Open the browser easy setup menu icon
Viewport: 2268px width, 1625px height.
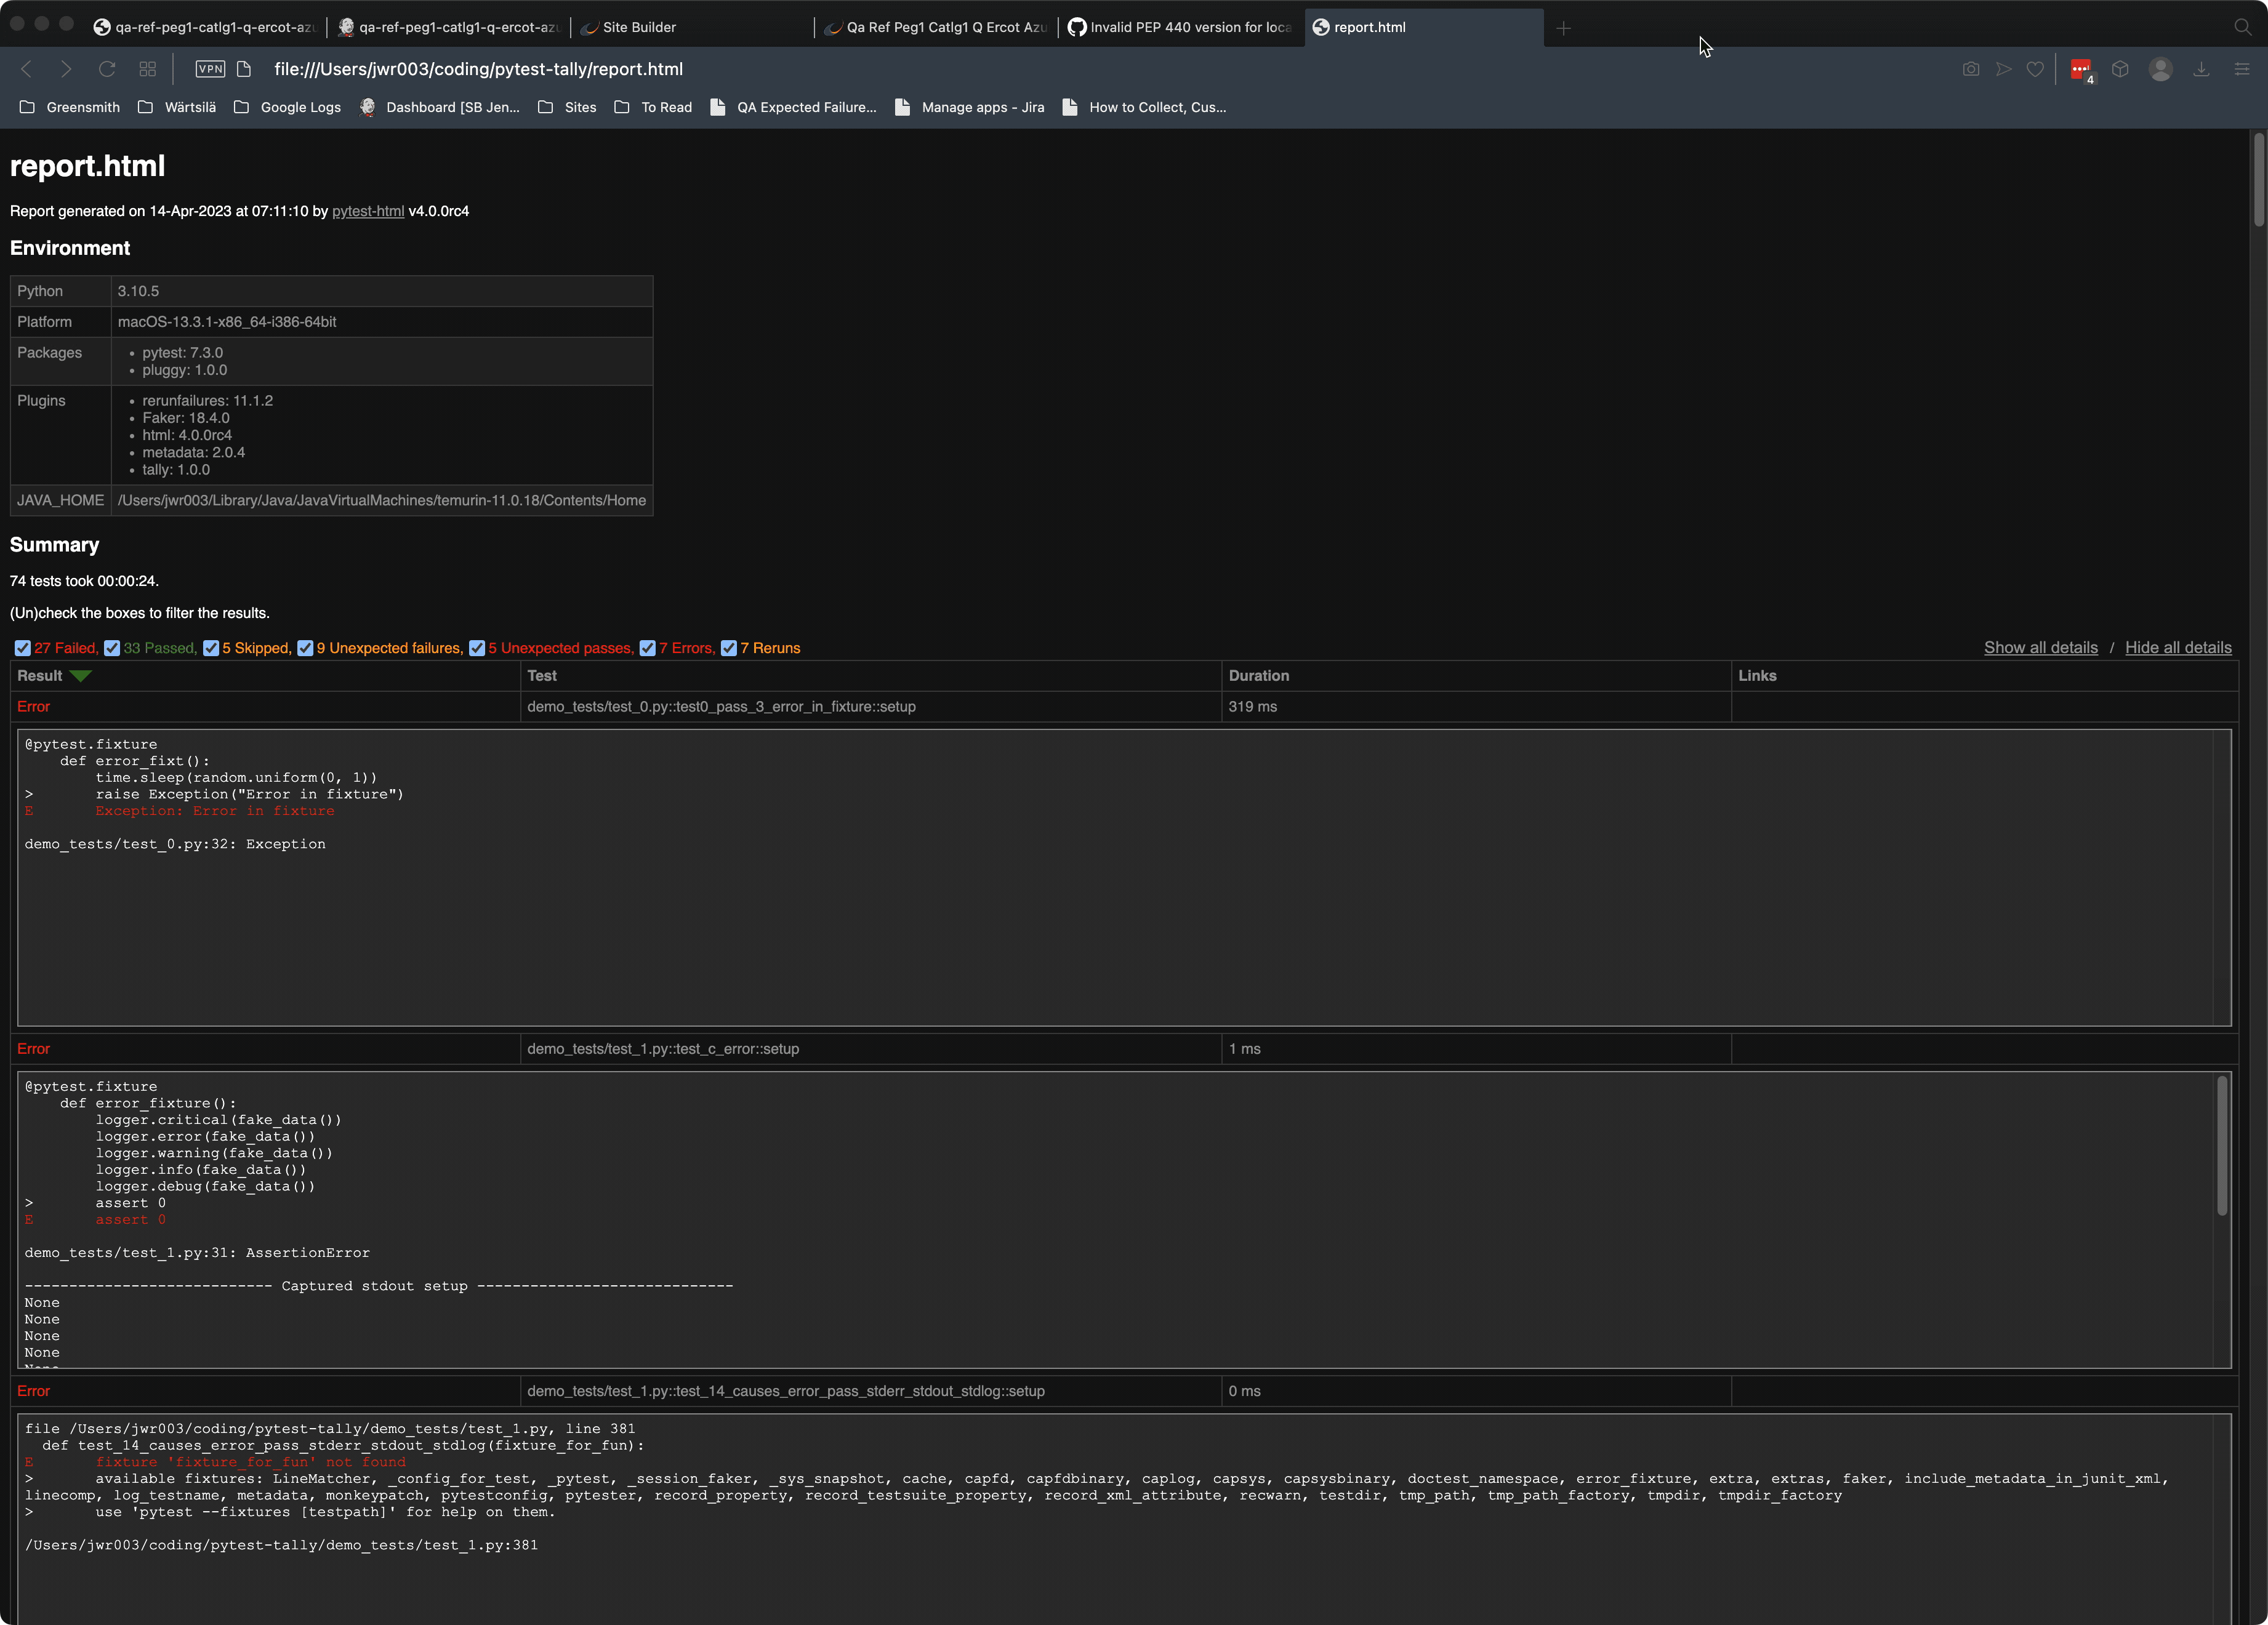tap(2242, 69)
